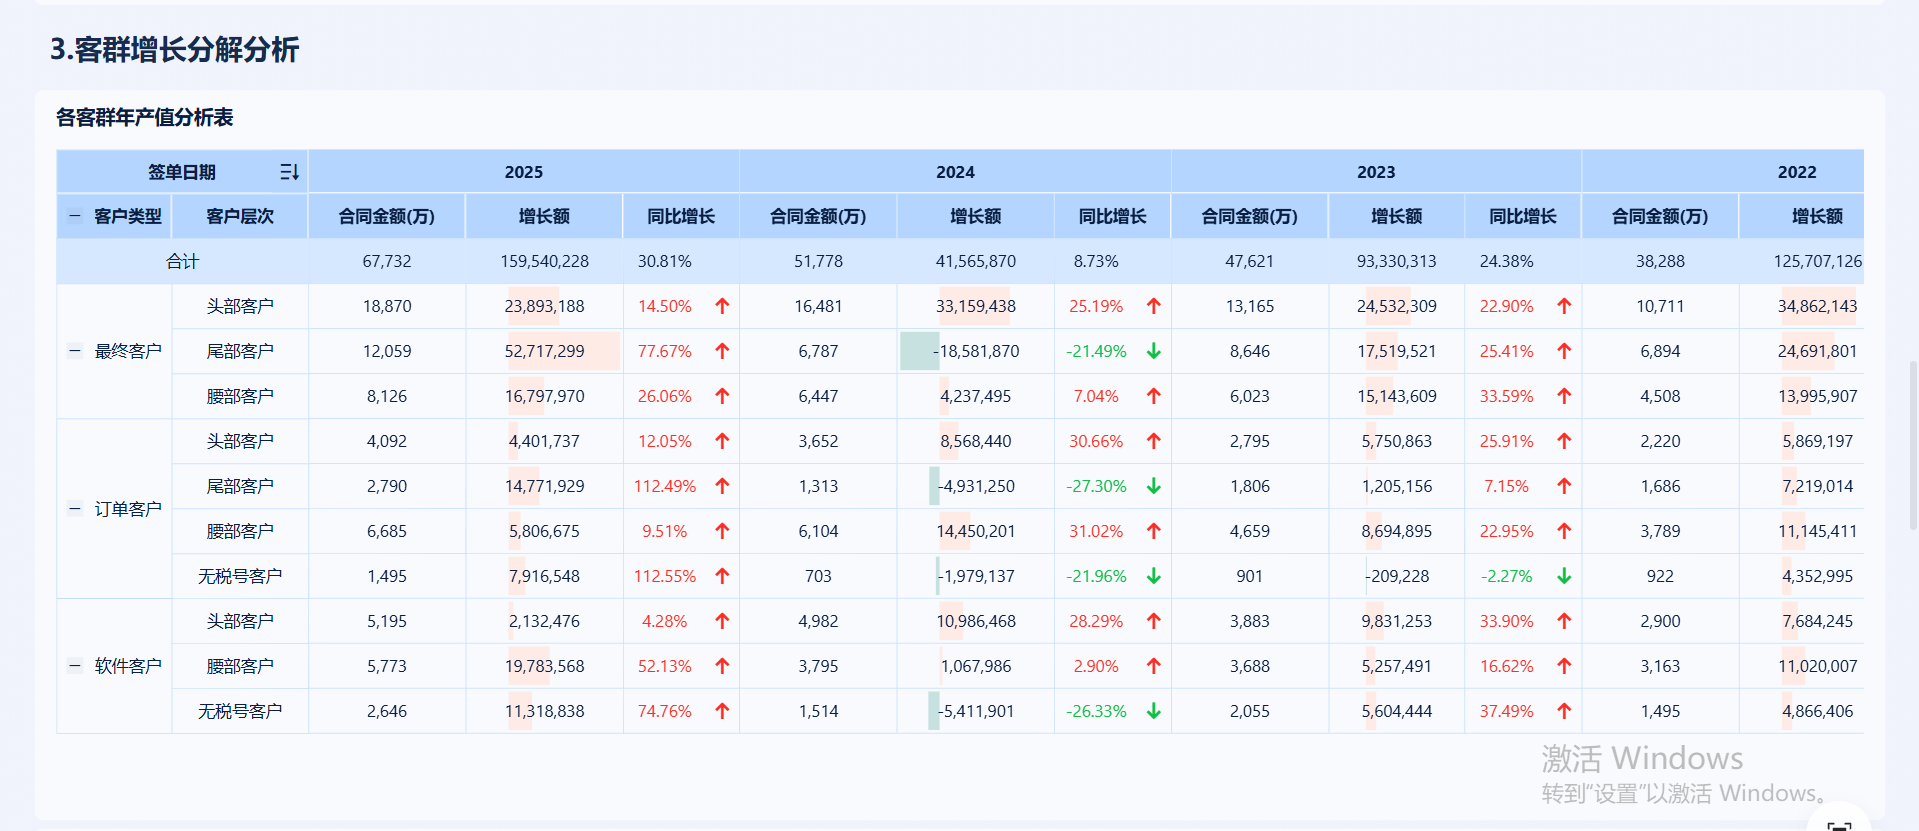Select the 2023 year column header
Image resolution: width=1919 pixels, height=831 pixels.
point(1375,172)
